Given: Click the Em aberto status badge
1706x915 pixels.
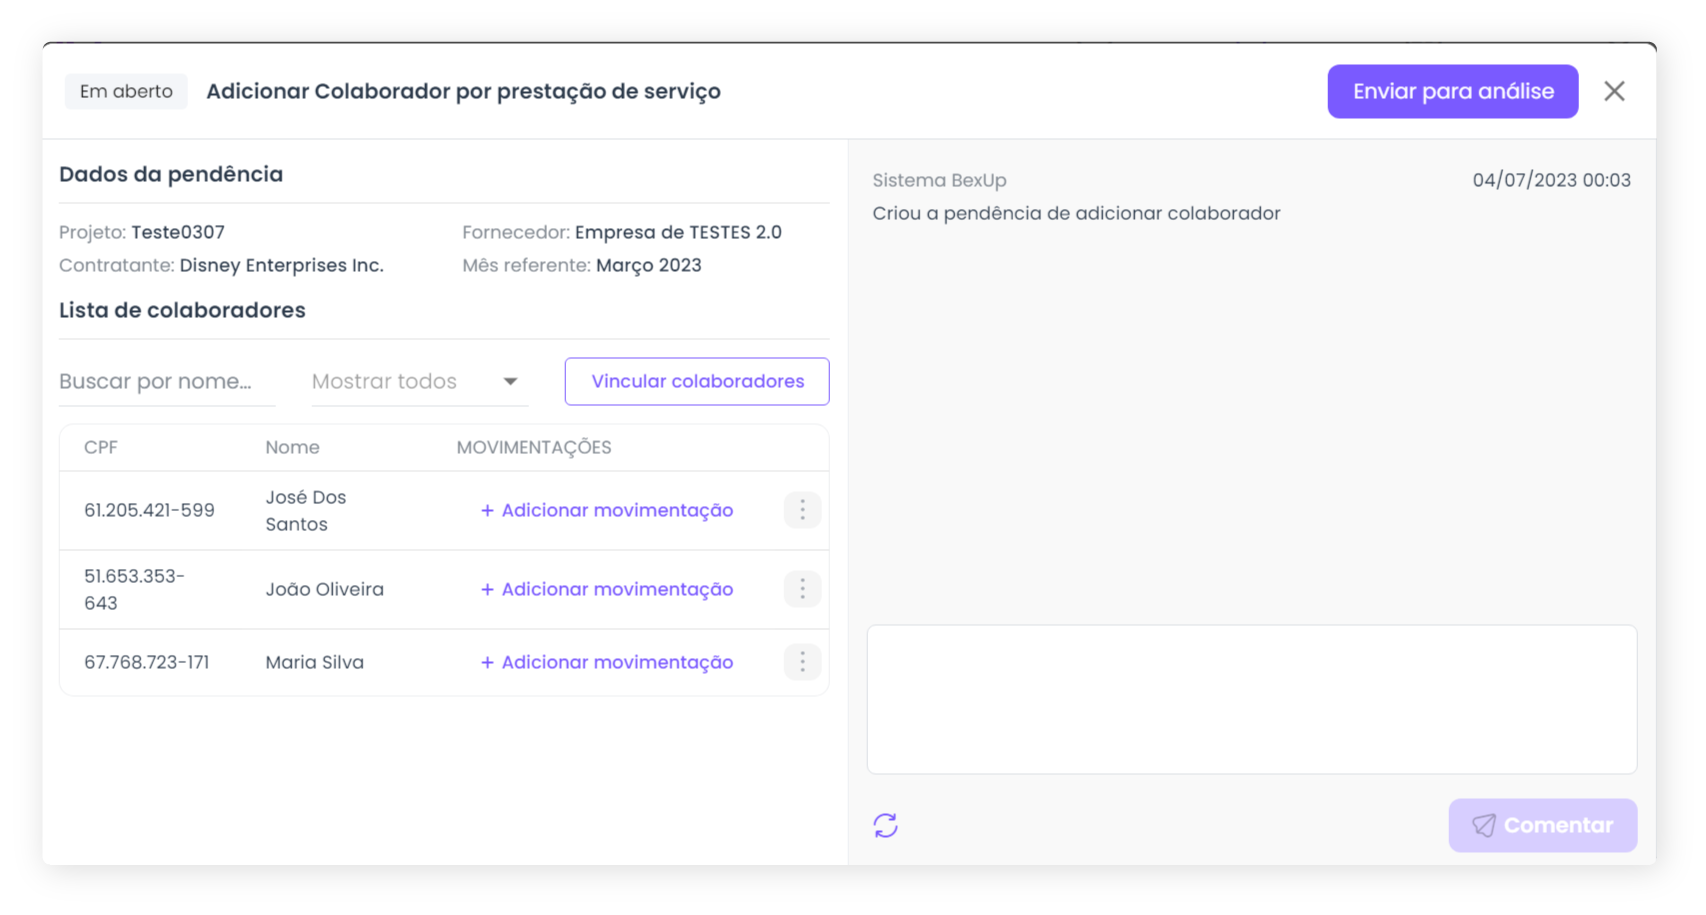Looking at the screenshot, I should pyautogui.click(x=126, y=91).
